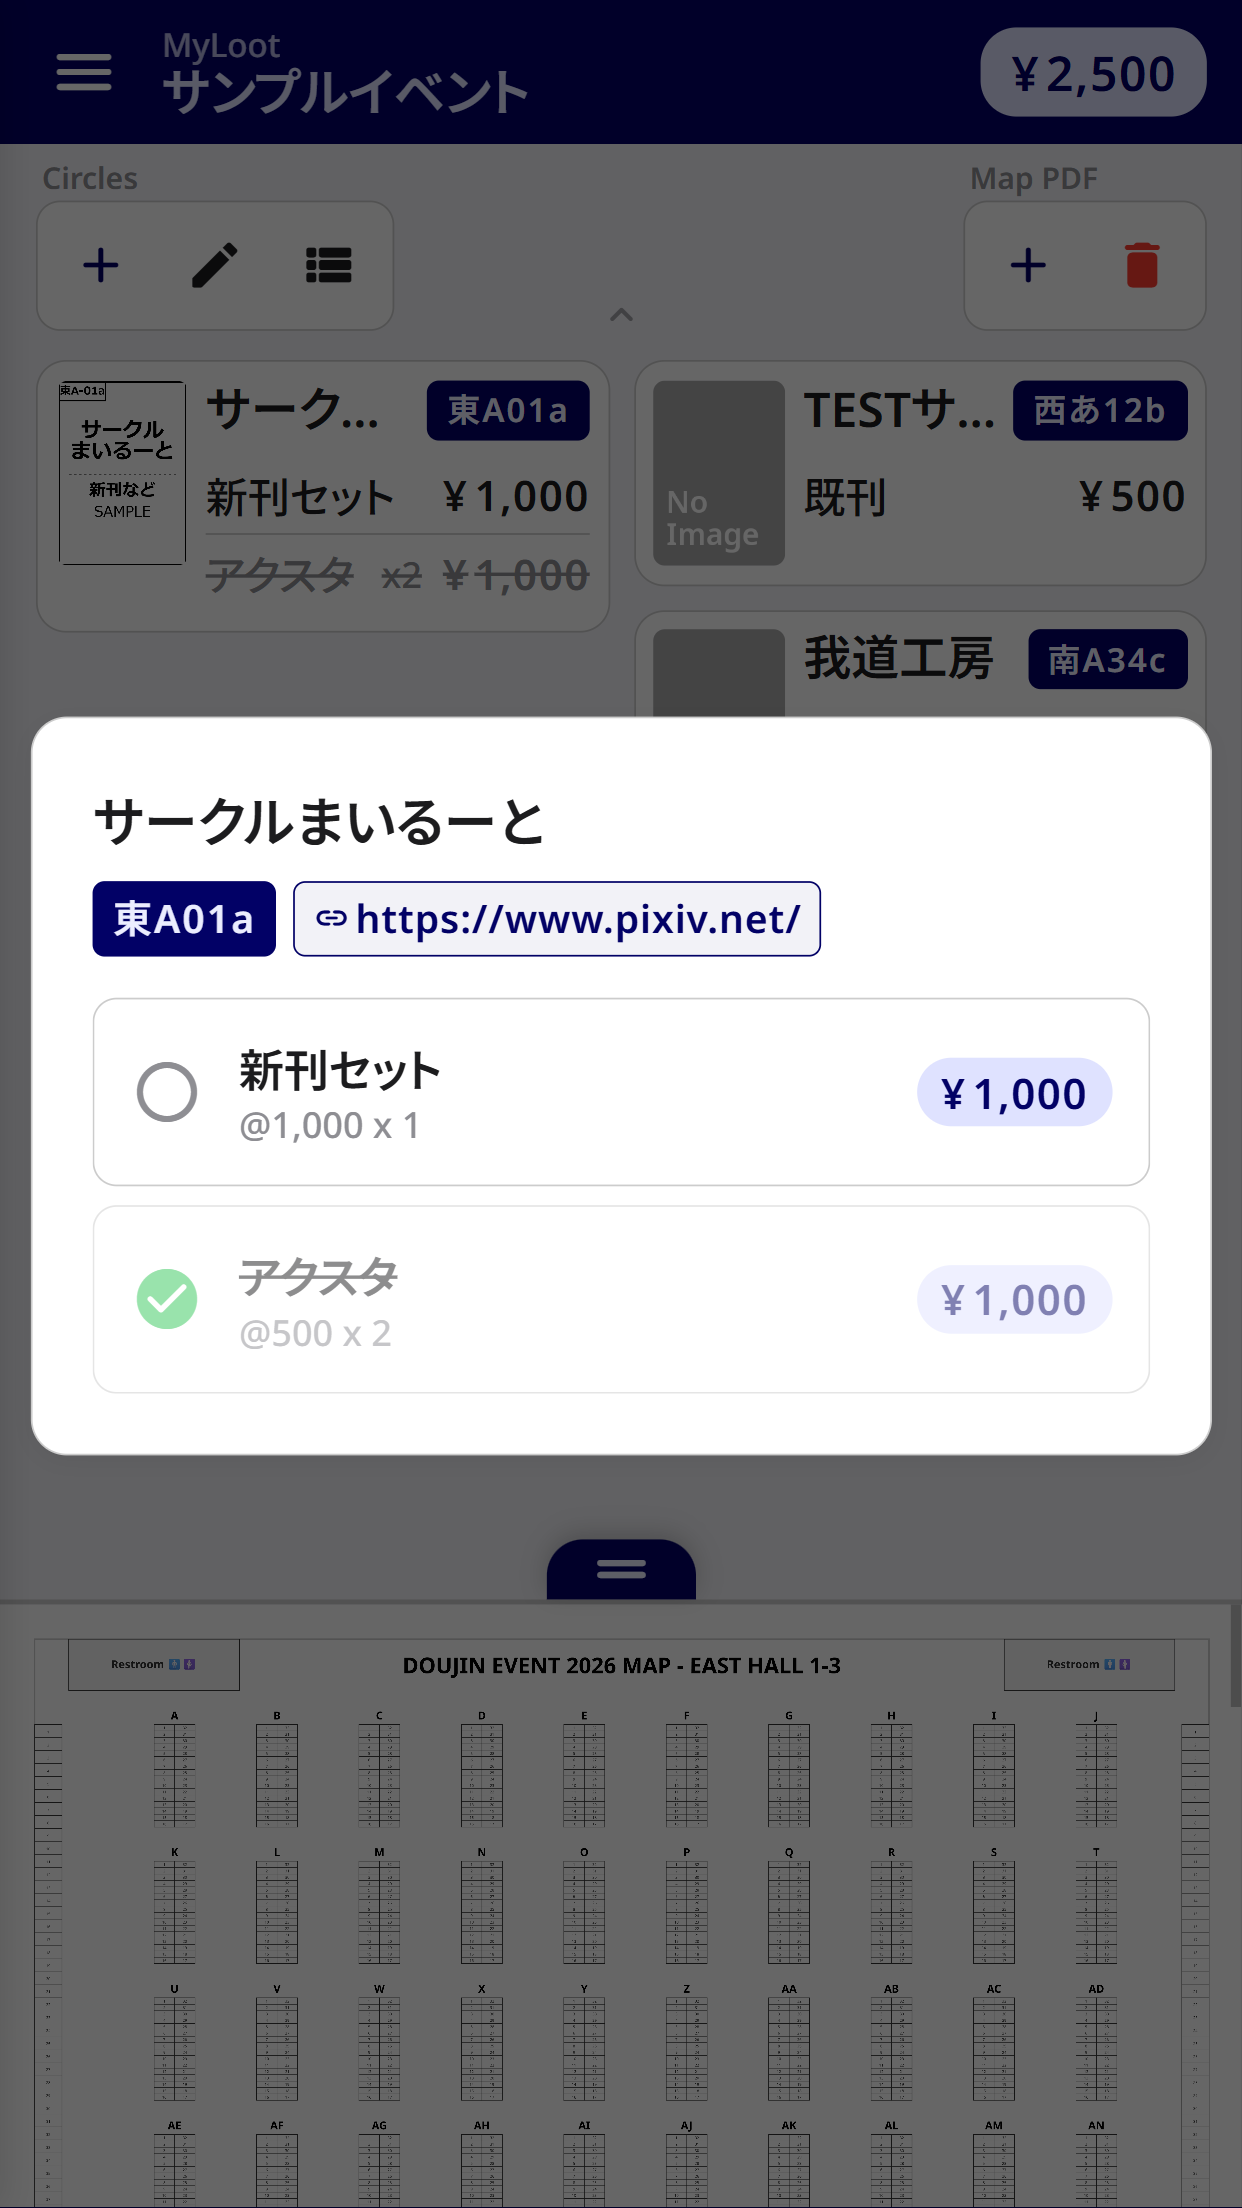Check off the 新刊セット item radio

pos(167,1092)
